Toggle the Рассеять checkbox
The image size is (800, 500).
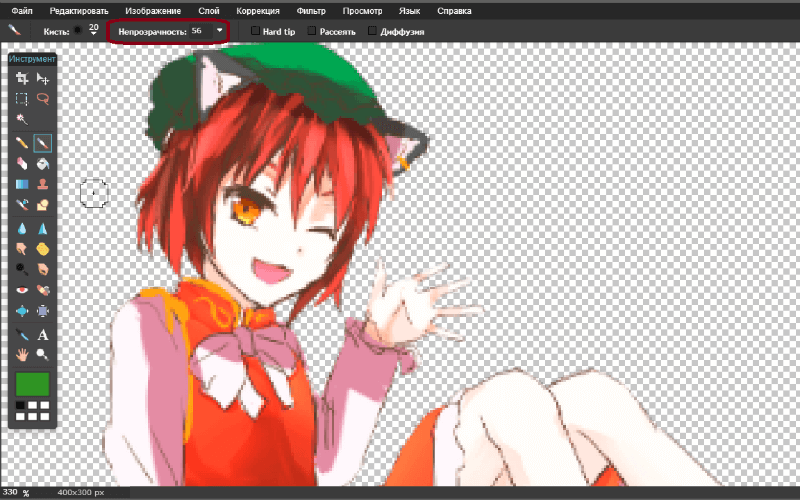(312, 31)
